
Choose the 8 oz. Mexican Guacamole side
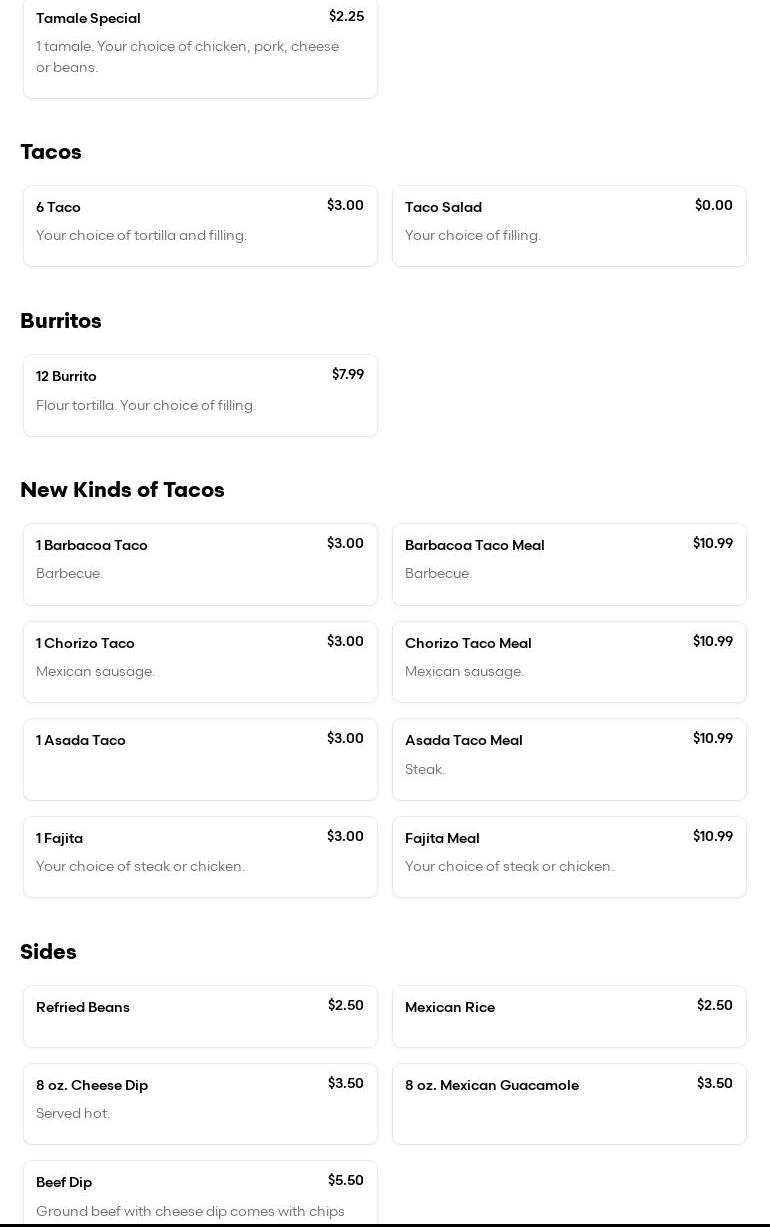click(x=569, y=1104)
